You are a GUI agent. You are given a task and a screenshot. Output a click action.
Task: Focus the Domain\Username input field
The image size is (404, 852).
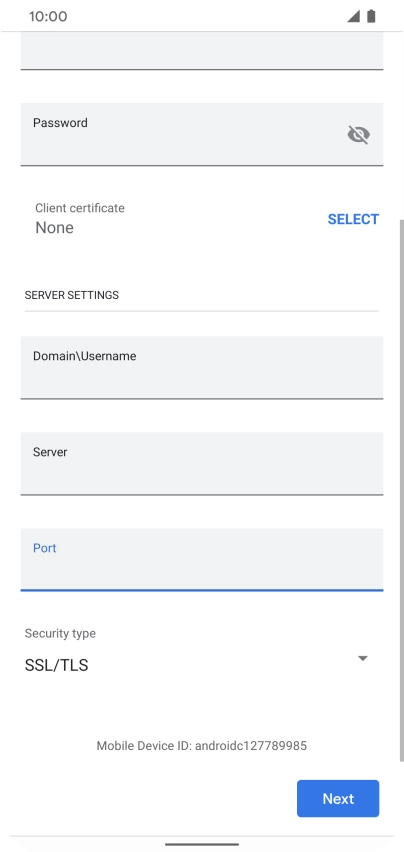click(202, 367)
